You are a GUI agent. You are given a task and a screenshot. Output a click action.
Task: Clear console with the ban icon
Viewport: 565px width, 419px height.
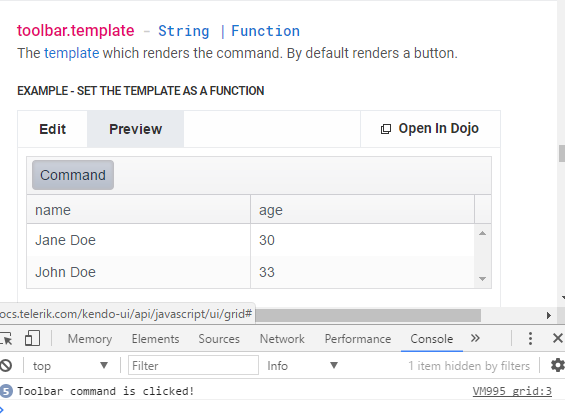pos(6,366)
